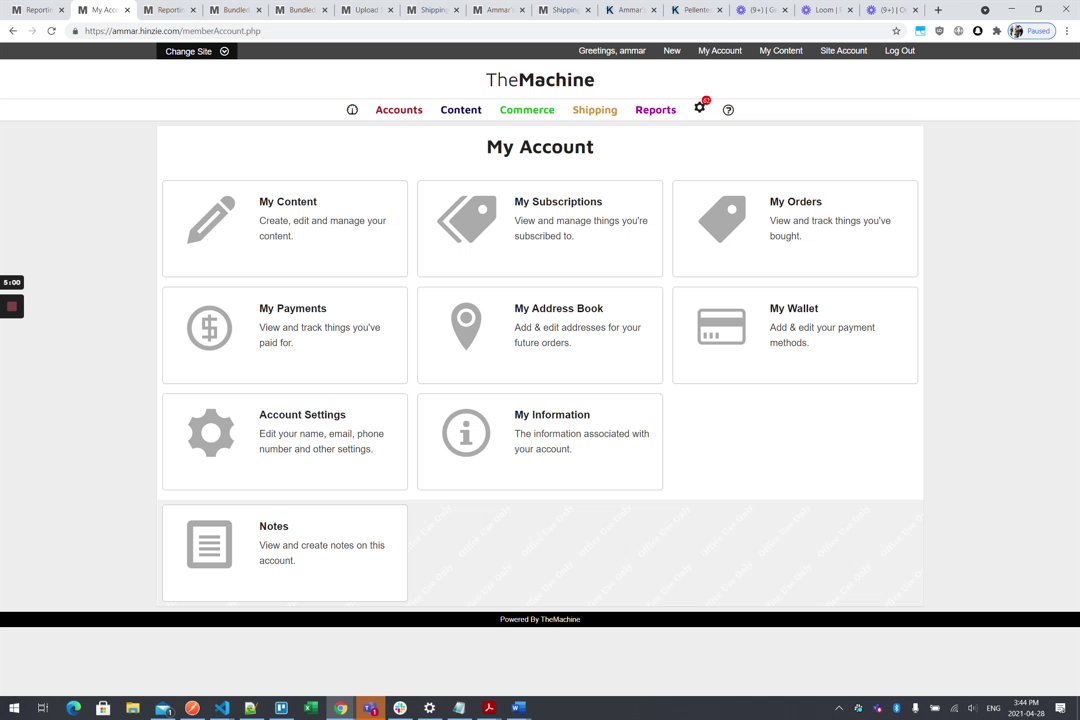Open Trello from the taskbar

[281, 708]
